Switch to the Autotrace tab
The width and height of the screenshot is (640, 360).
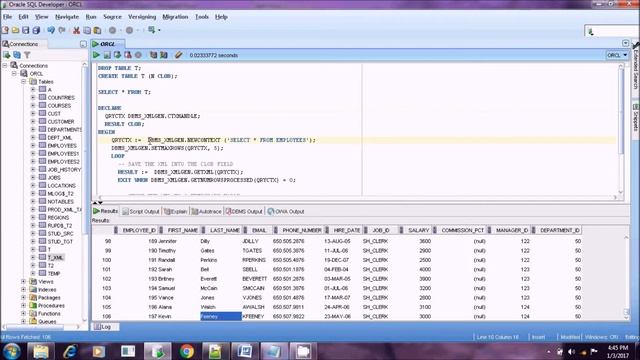coord(207,211)
